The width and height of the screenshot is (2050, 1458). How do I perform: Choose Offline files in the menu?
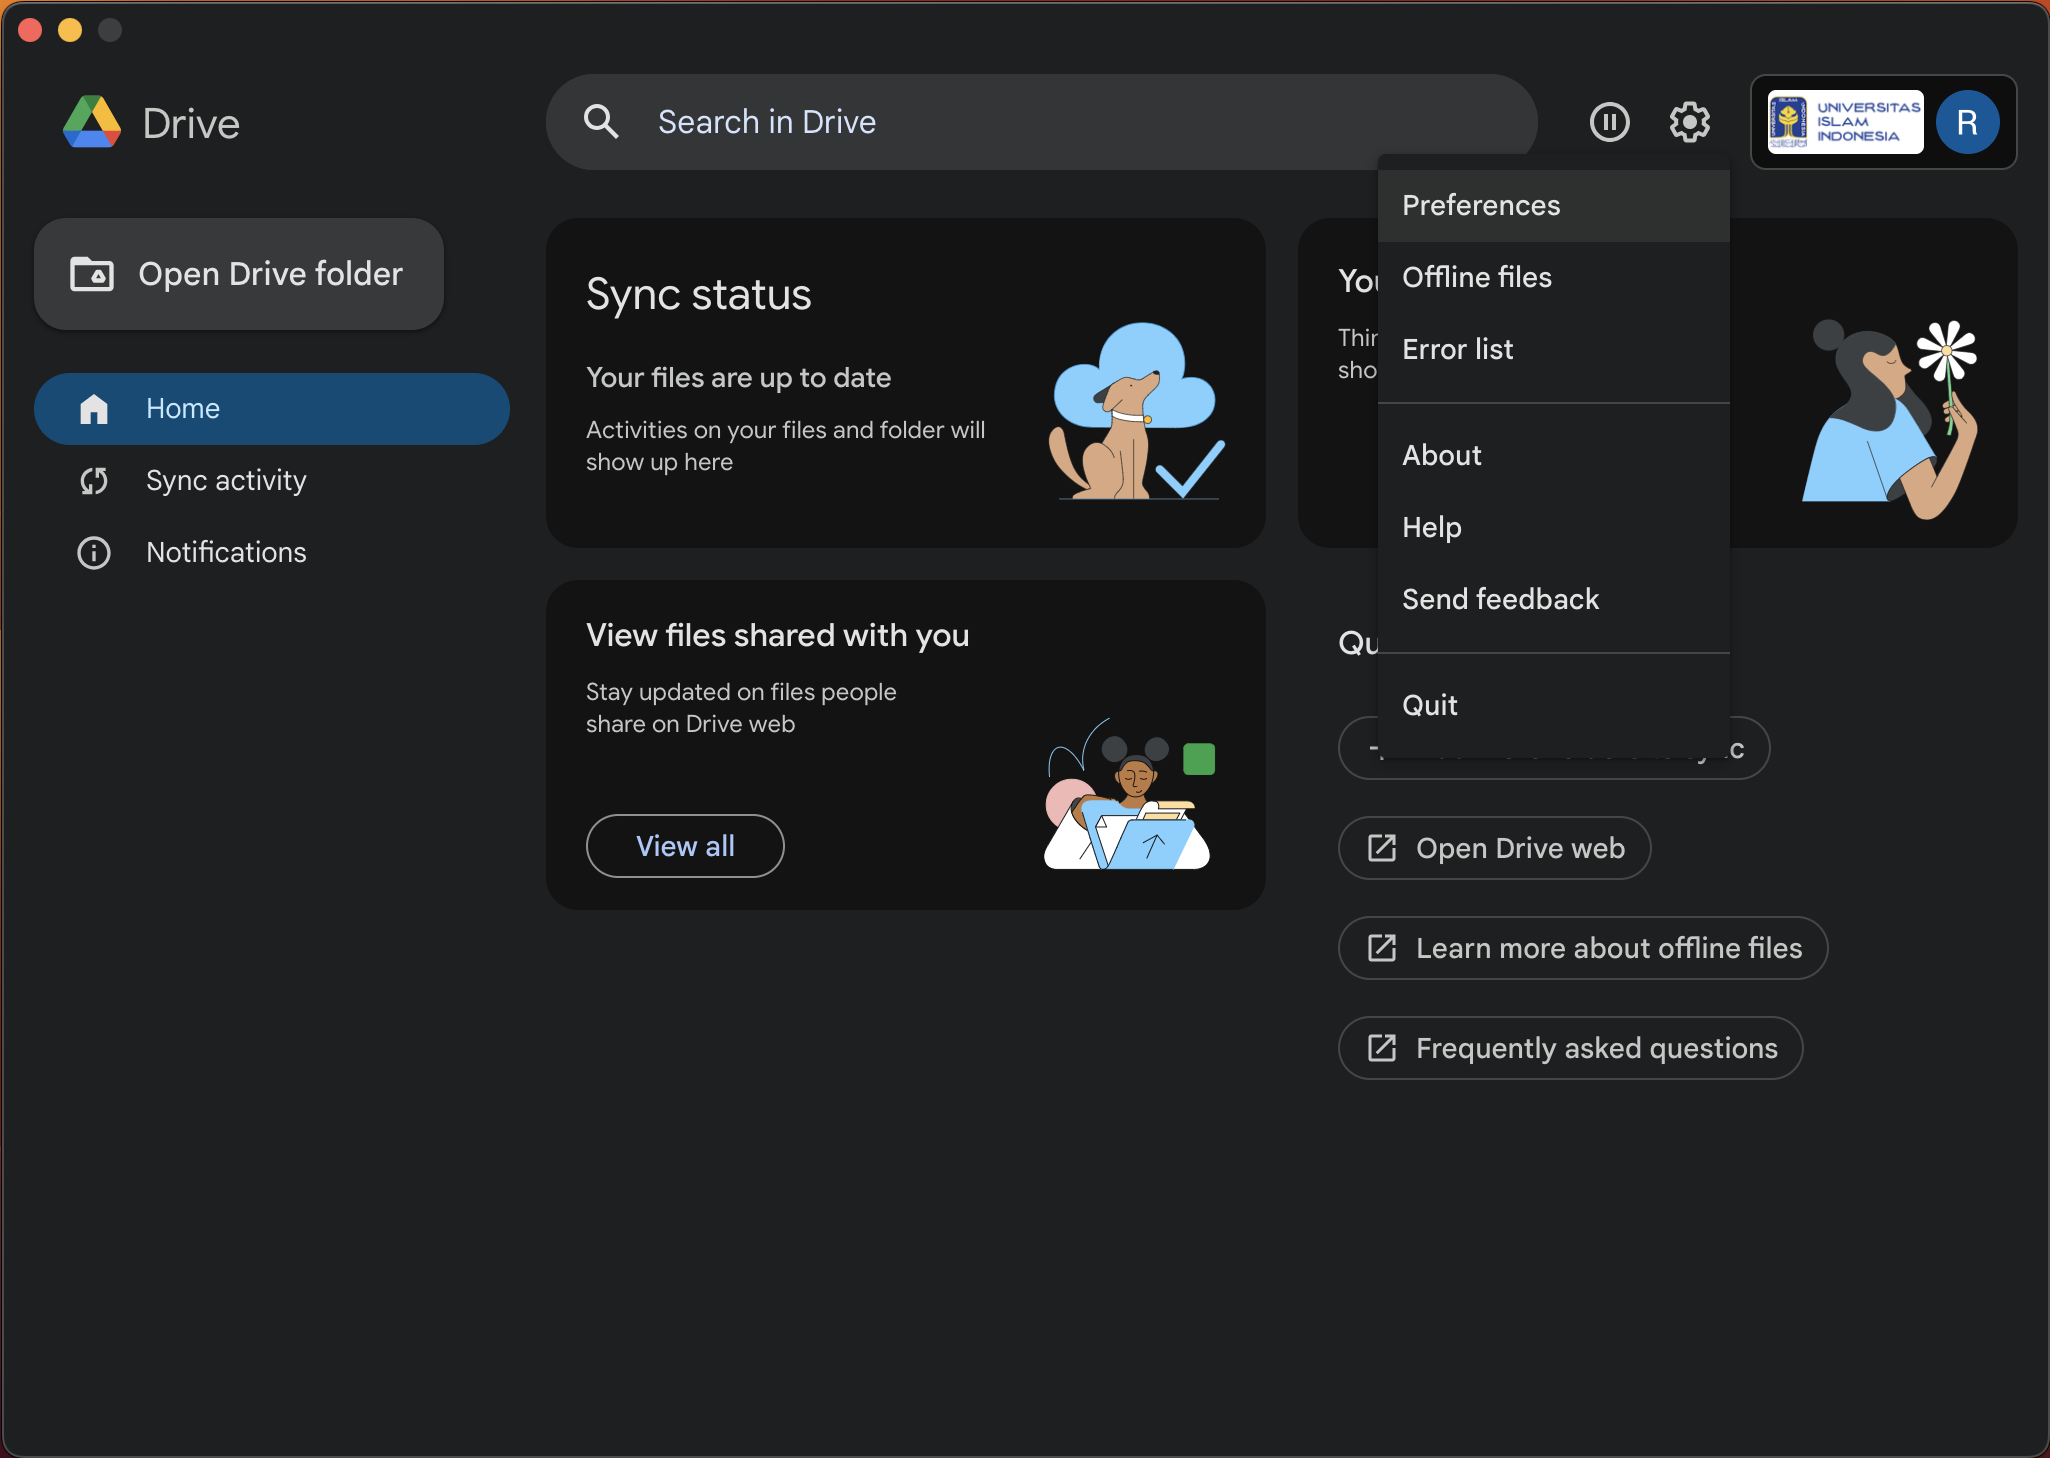point(1477,278)
